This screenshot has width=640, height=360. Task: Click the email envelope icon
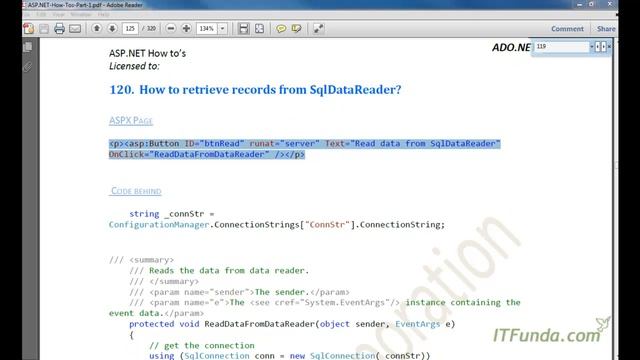pyautogui.click(x=75, y=29)
